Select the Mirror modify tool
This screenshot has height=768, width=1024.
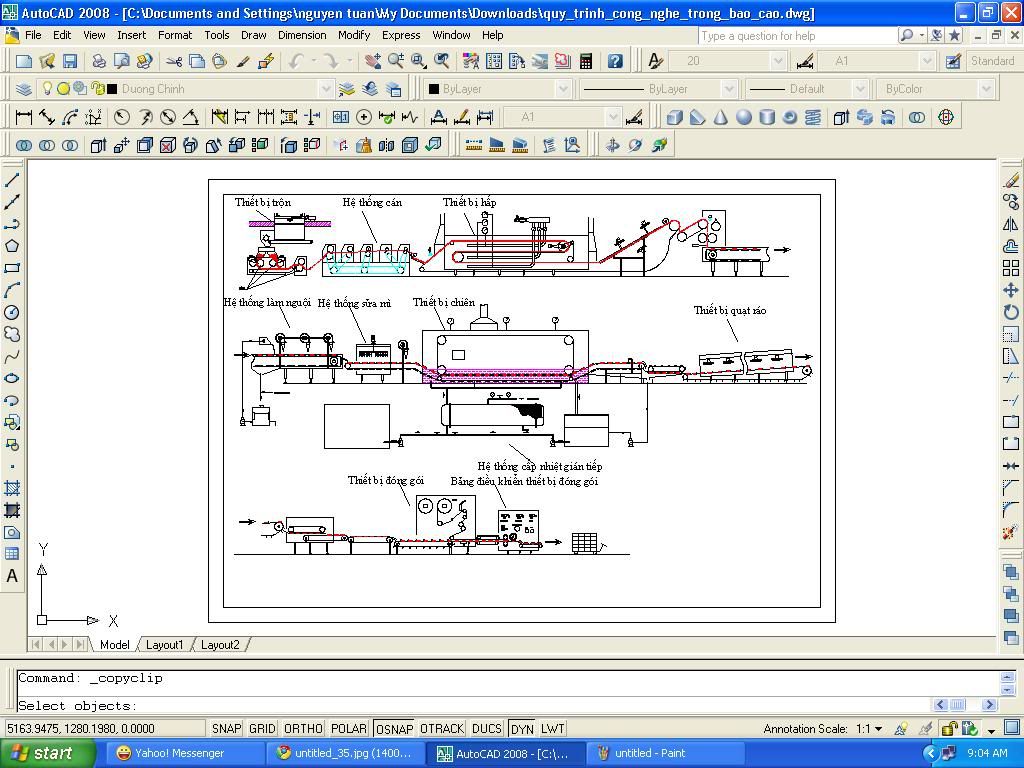tap(1011, 224)
